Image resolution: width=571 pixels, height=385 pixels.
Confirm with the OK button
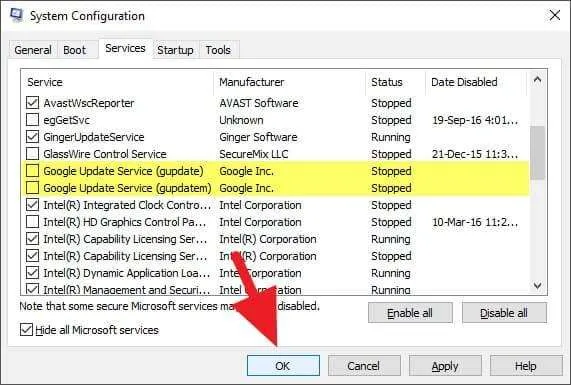[283, 366]
